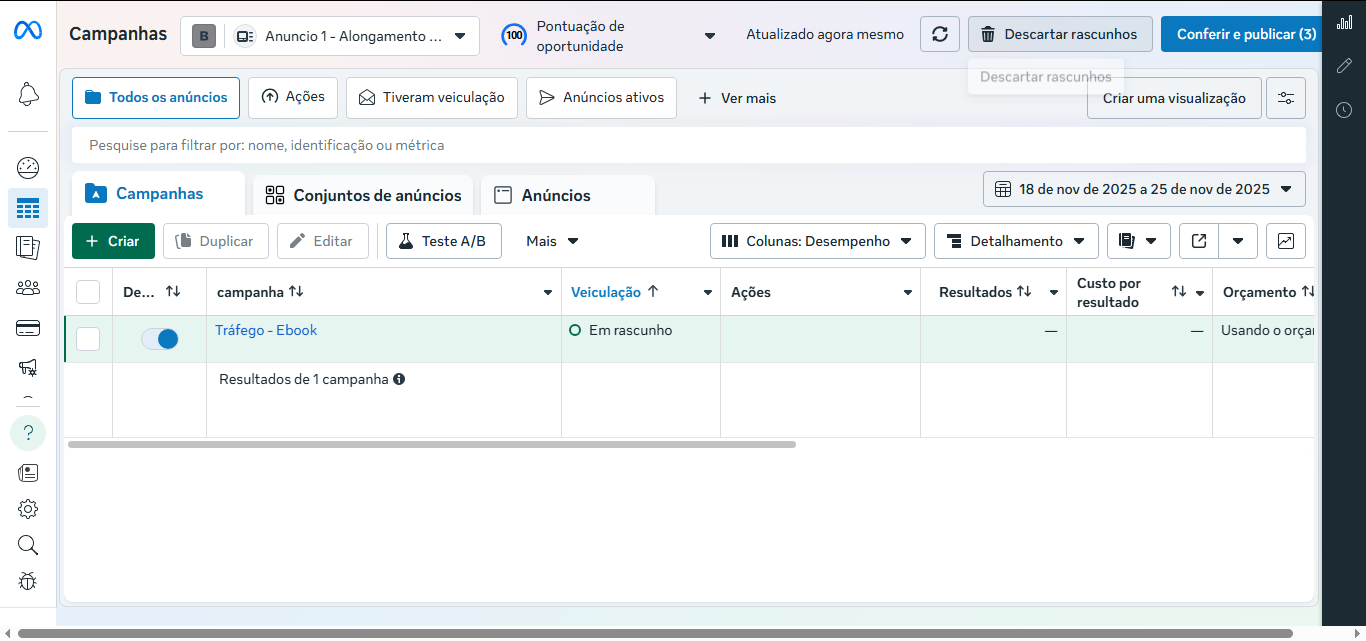Click the Teste A/B button

tap(444, 241)
